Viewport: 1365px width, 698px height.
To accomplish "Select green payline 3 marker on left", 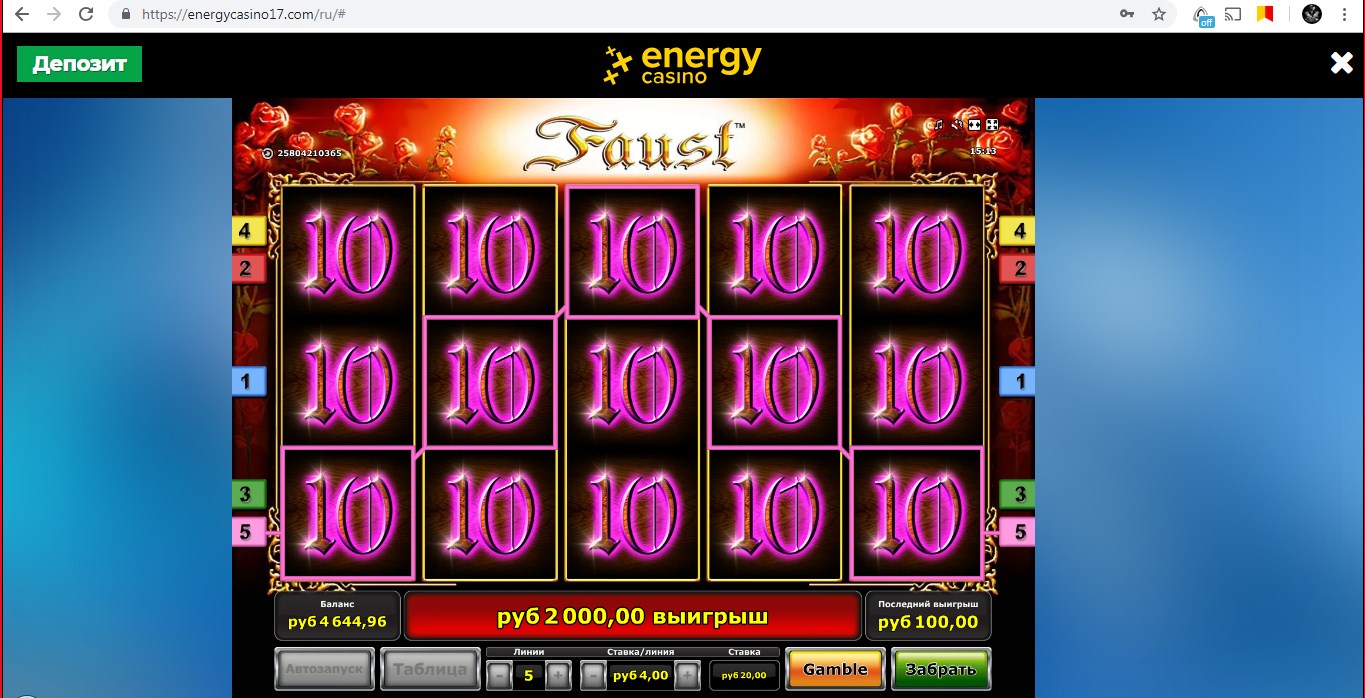I will (x=248, y=494).
